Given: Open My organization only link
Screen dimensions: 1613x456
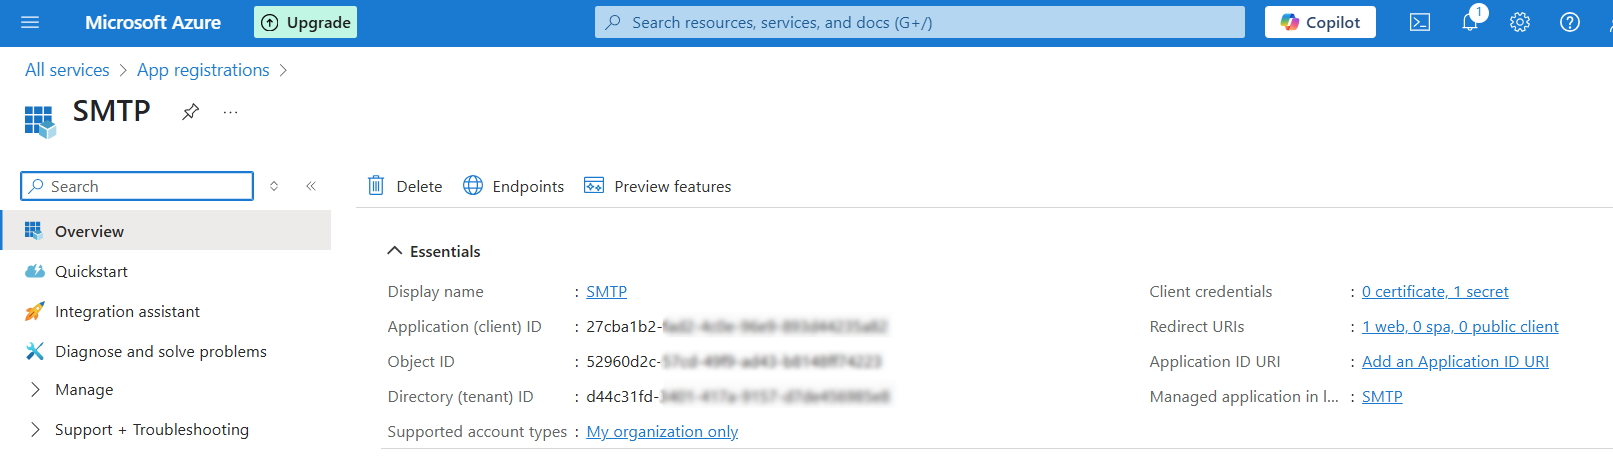Looking at the screenshot, I should point(662,431).
